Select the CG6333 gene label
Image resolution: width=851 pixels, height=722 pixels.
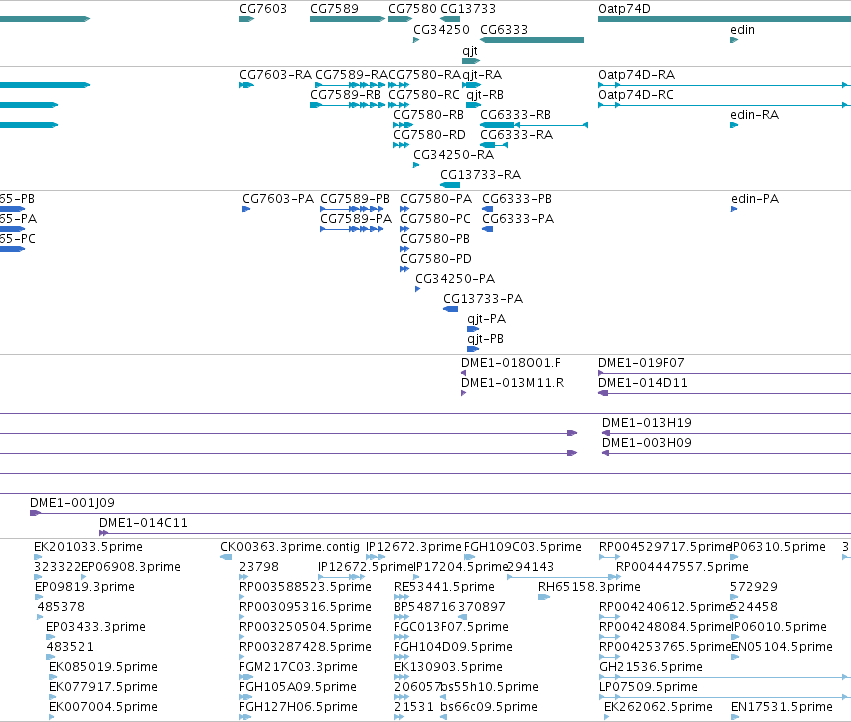(x=504, y=29)
